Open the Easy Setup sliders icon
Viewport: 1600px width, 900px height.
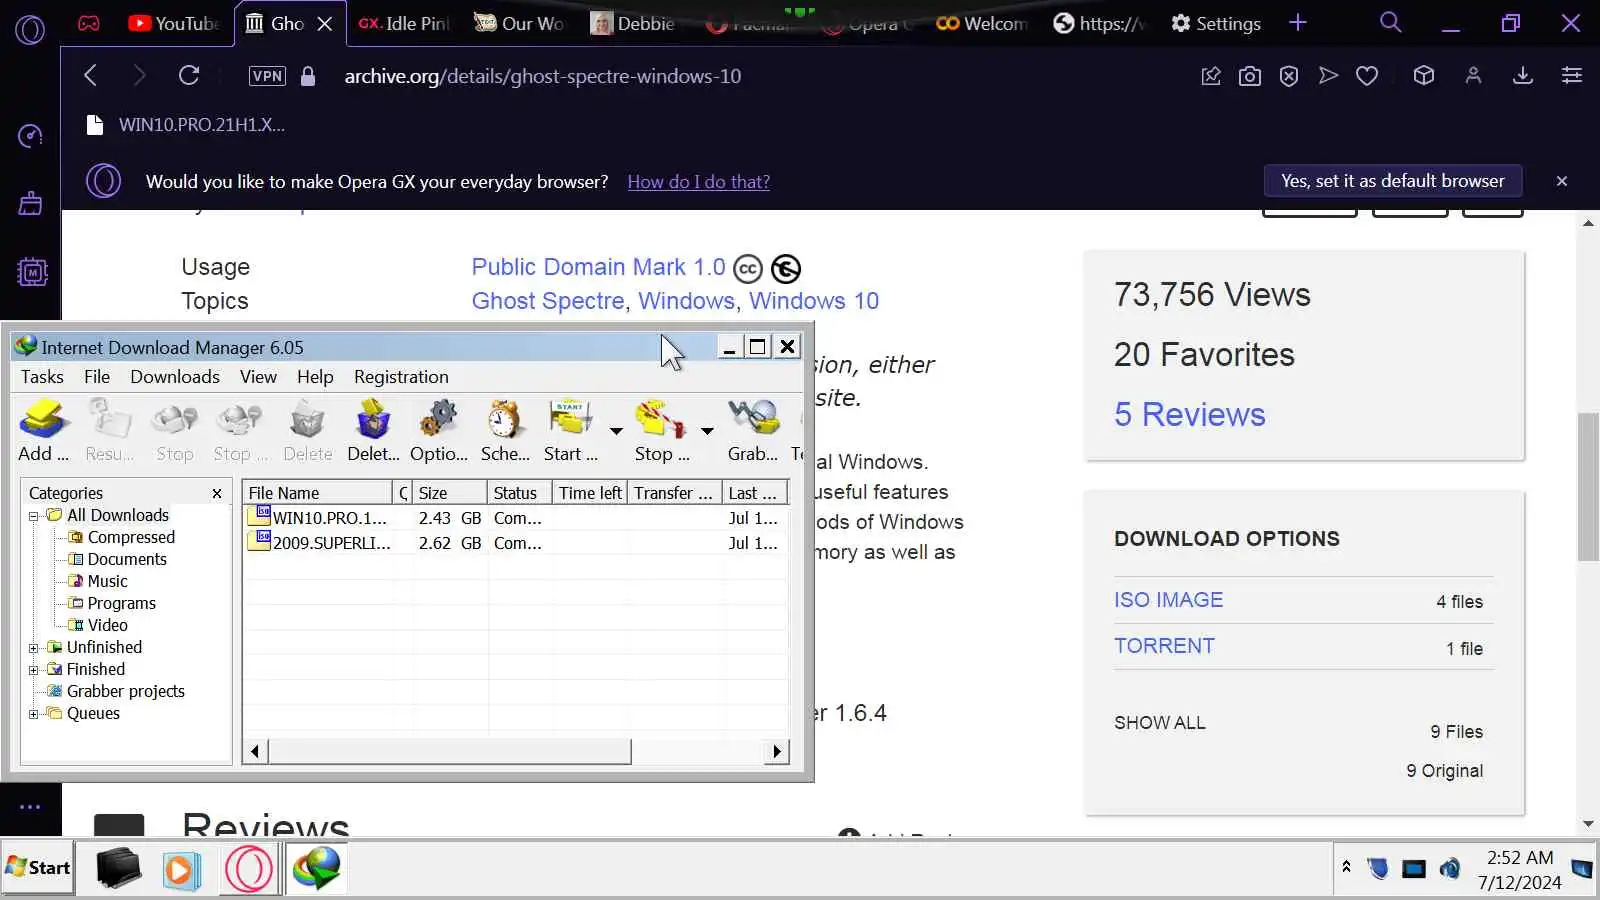coord(1572,75)
